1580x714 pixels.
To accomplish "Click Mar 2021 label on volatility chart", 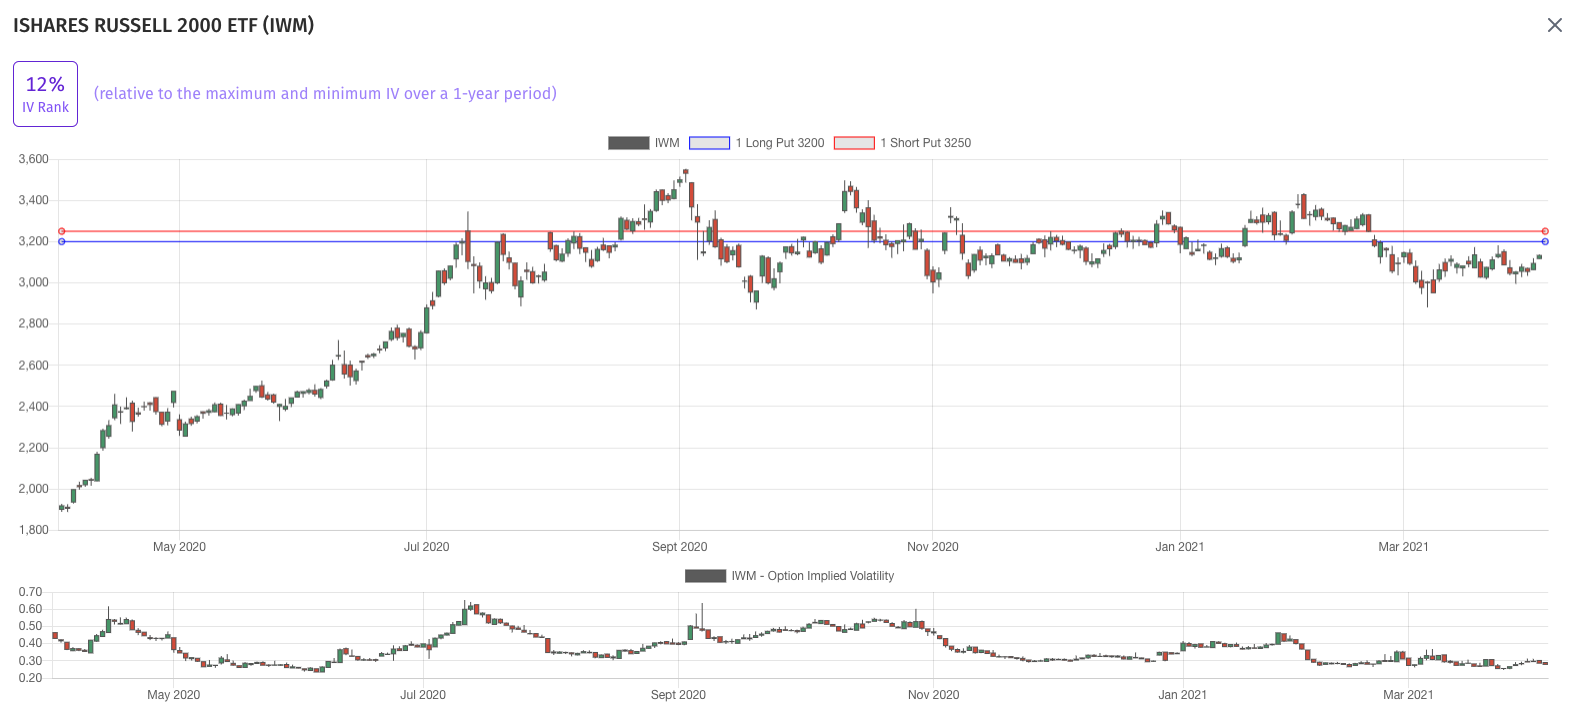I will click(1407, 695).
